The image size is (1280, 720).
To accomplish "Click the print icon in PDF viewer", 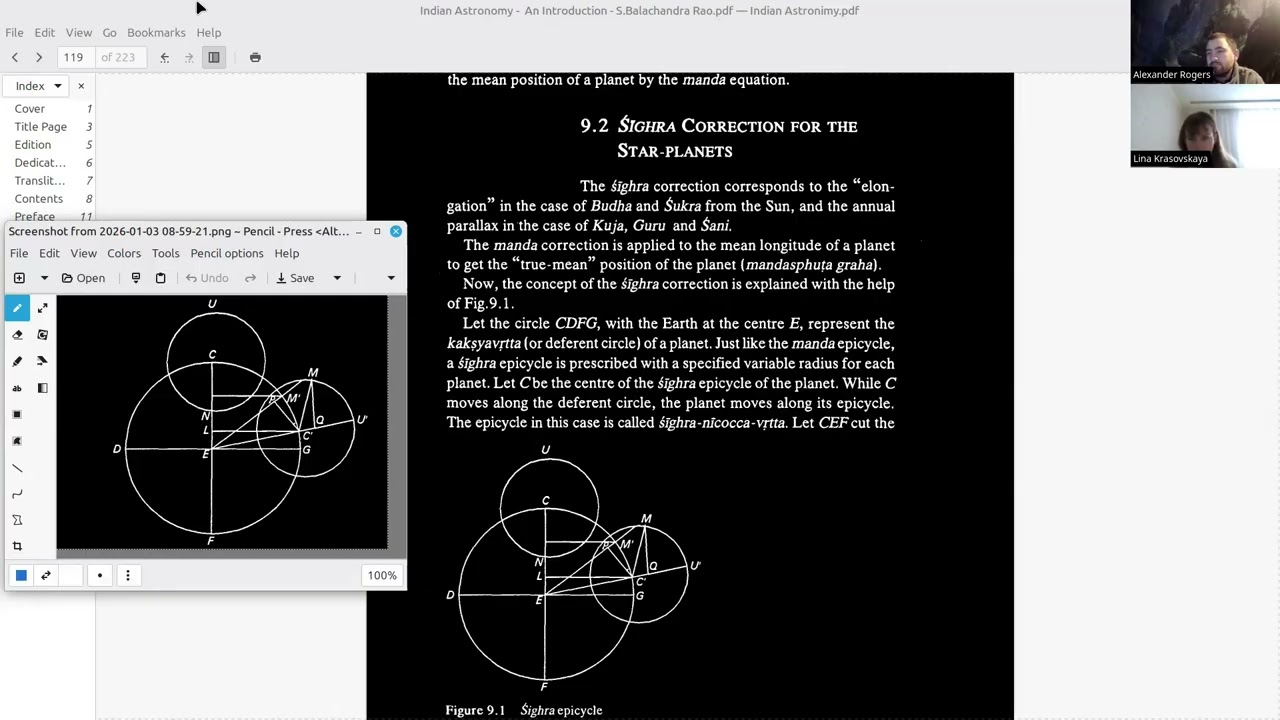I will click(x=255, y=57).
